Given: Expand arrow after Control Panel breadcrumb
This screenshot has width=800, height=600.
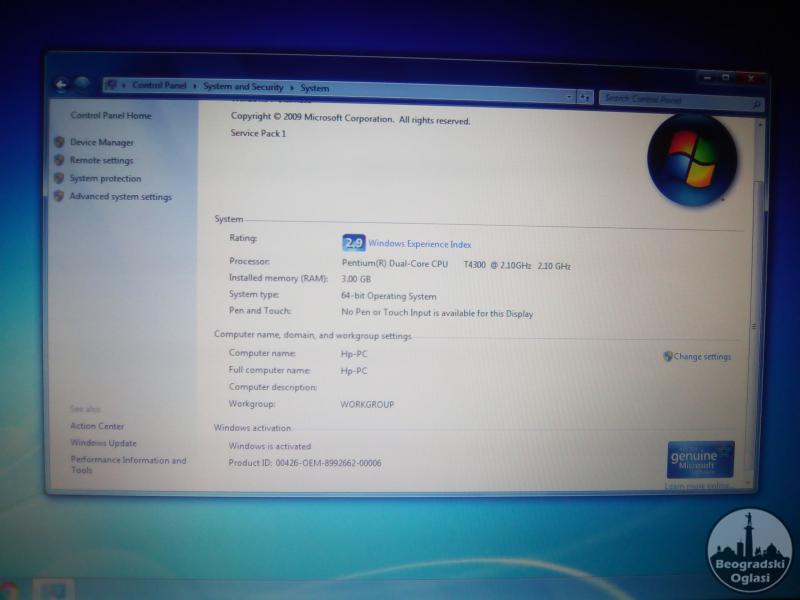Looking at the screenshot, I should [x=195, y=86].
